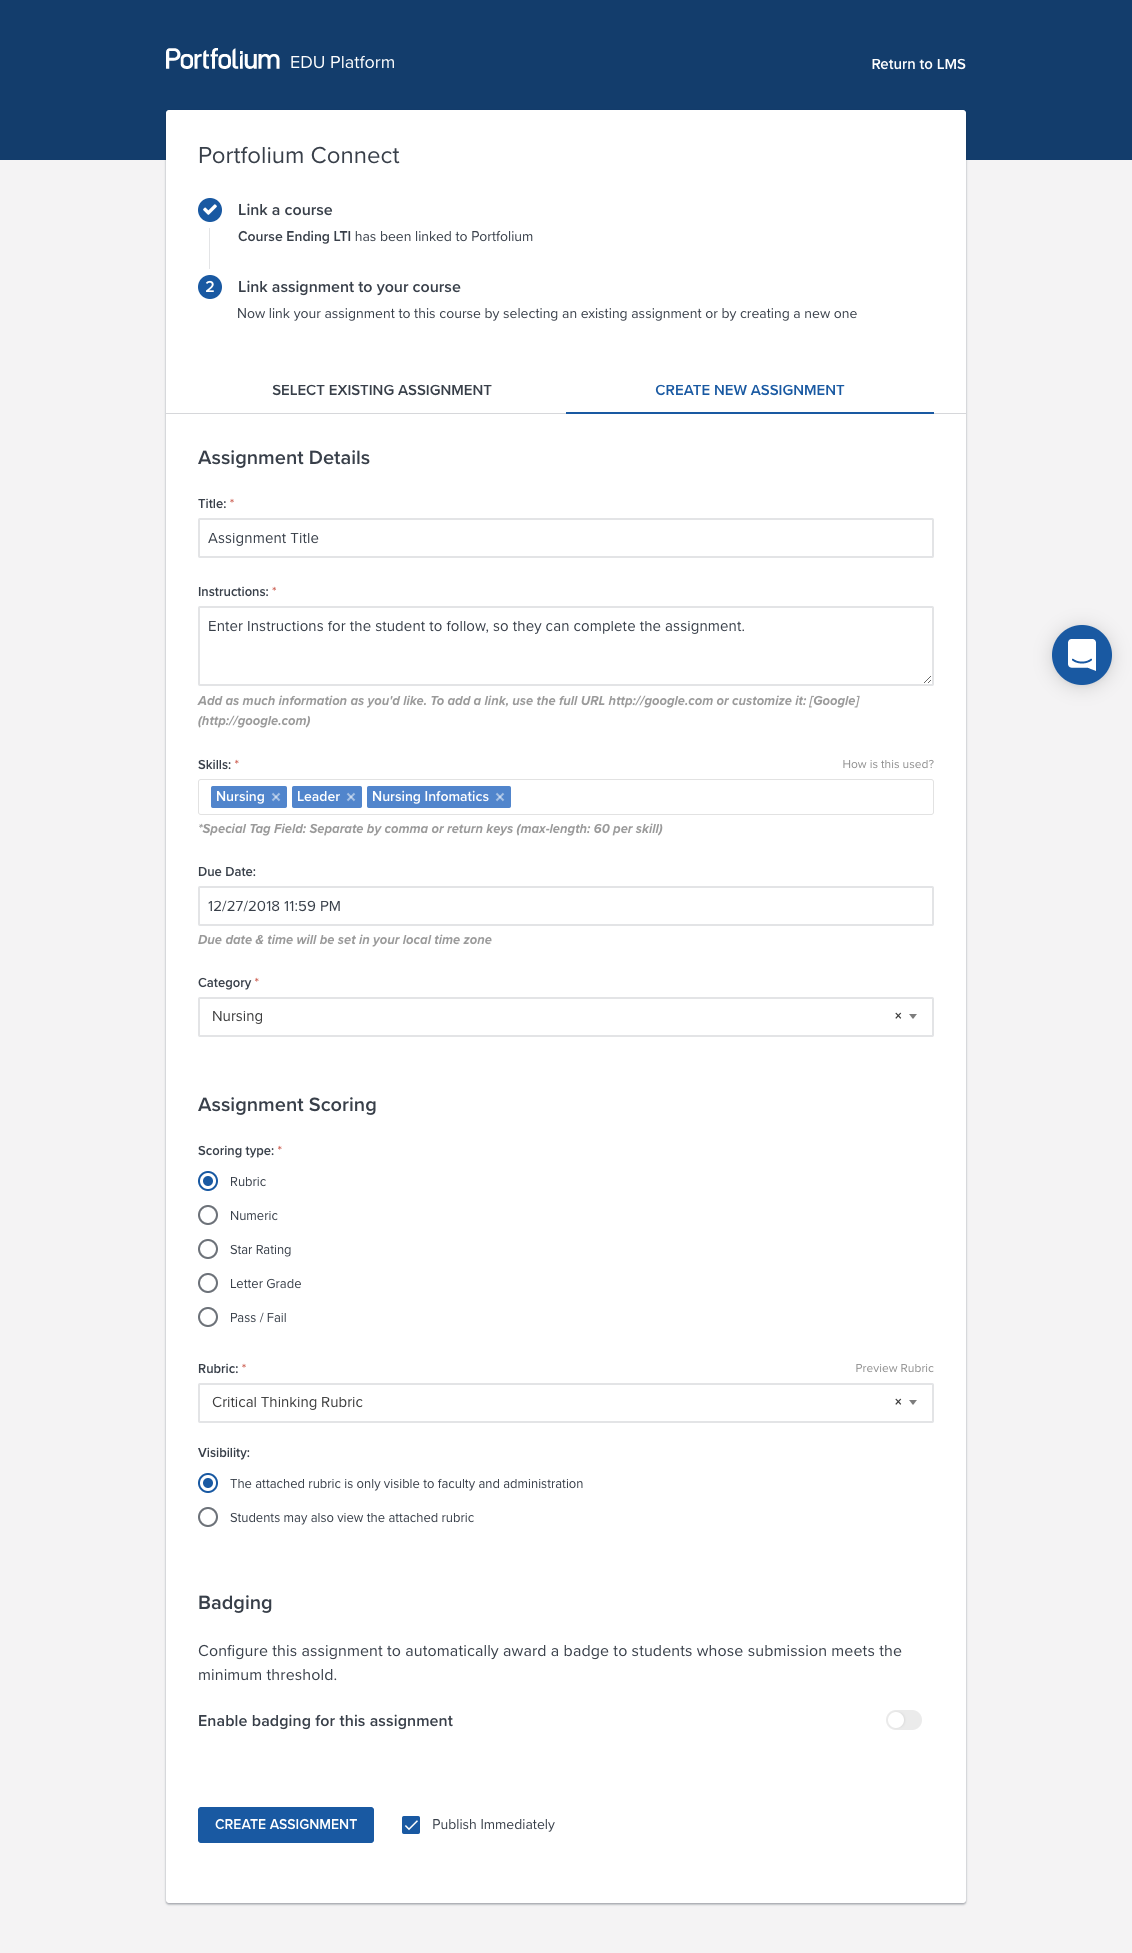The height and width of the screenshot is (1953, 1132).
Task: Open the Due Date picker field
Action: click(x=565, y=906)
